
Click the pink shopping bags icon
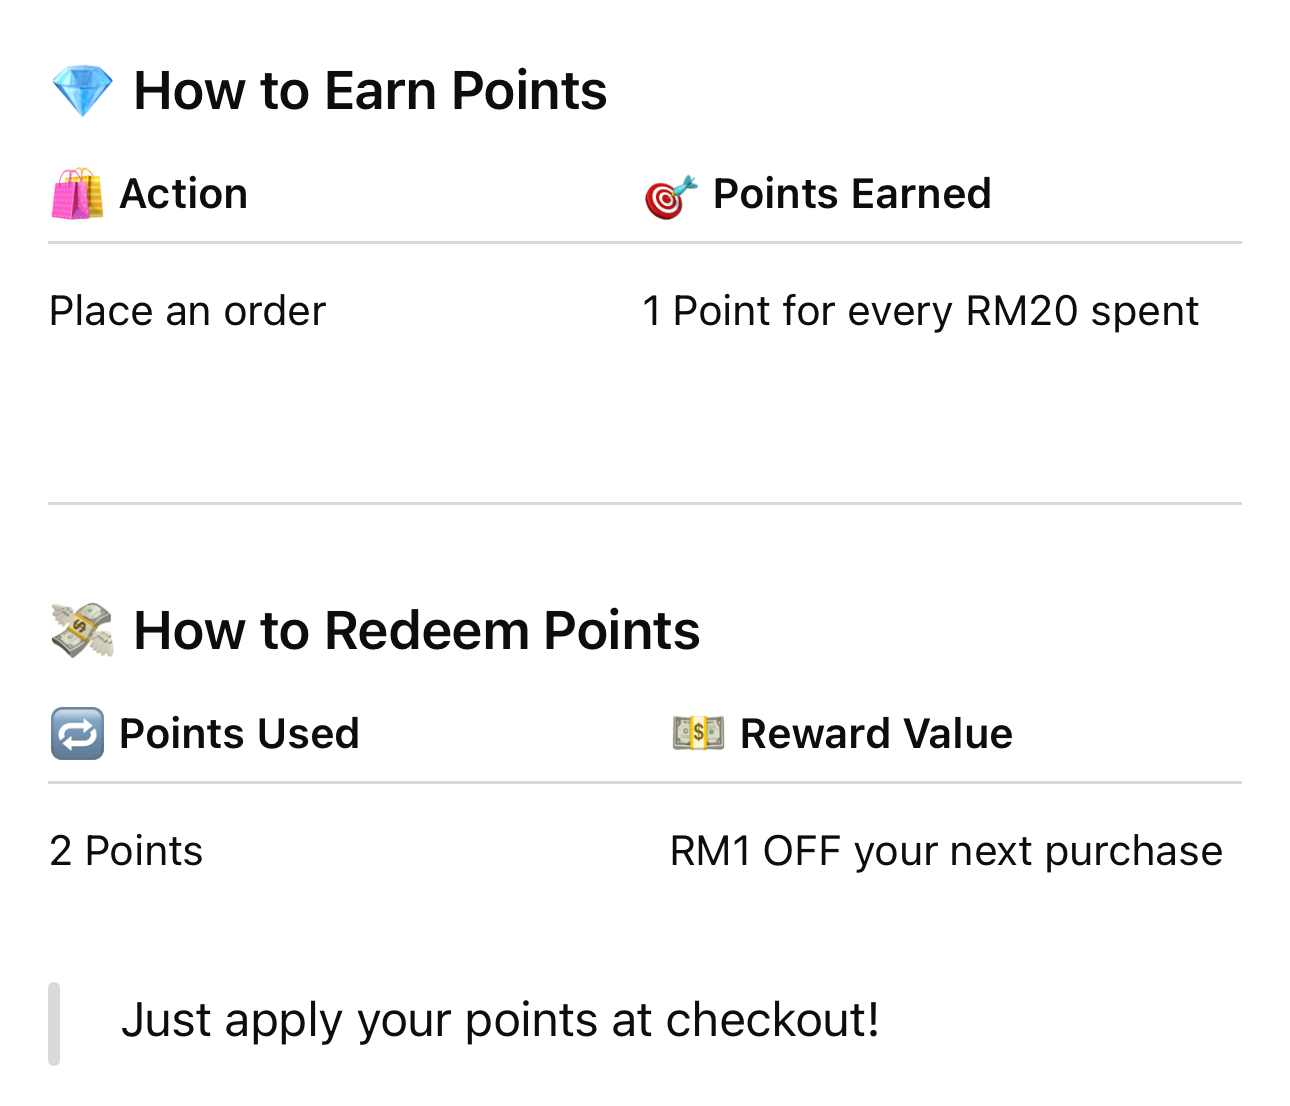(x=77, y=194)
